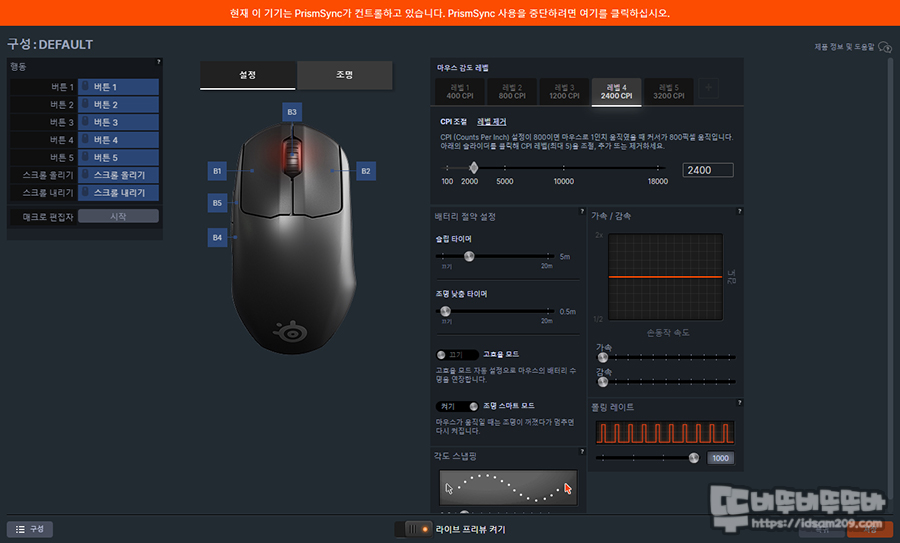The height and width of the screenshot is (543, 900).
Task: Open help for 배터리 절약 설정 panel
Action: (582, 211)
